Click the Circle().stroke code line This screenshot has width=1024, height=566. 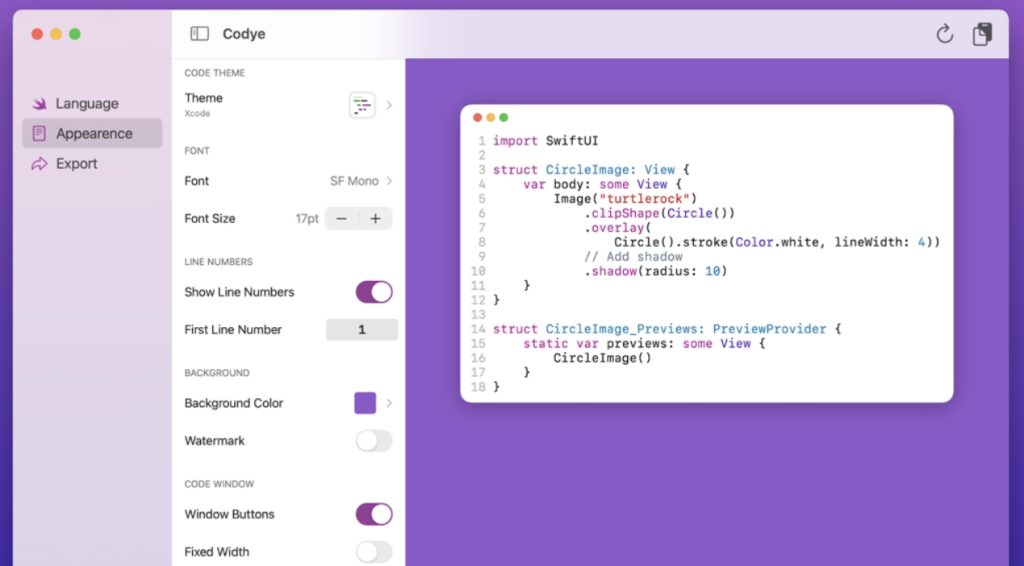[777, 242]
